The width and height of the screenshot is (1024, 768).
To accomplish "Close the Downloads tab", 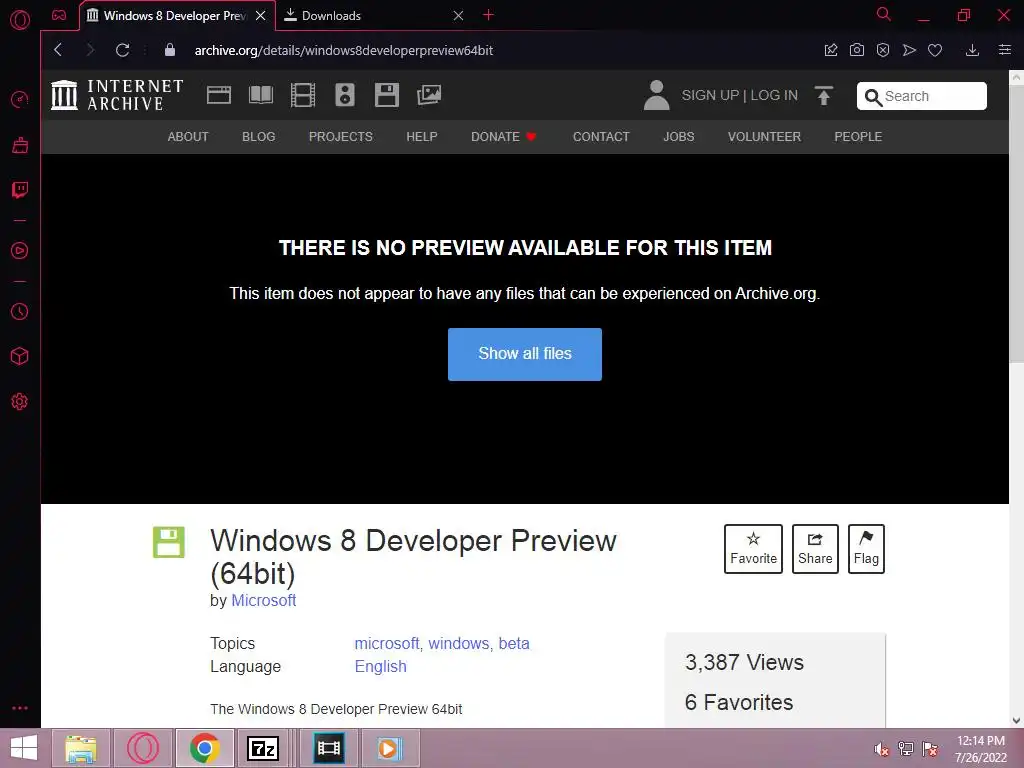I will point(458,15).
